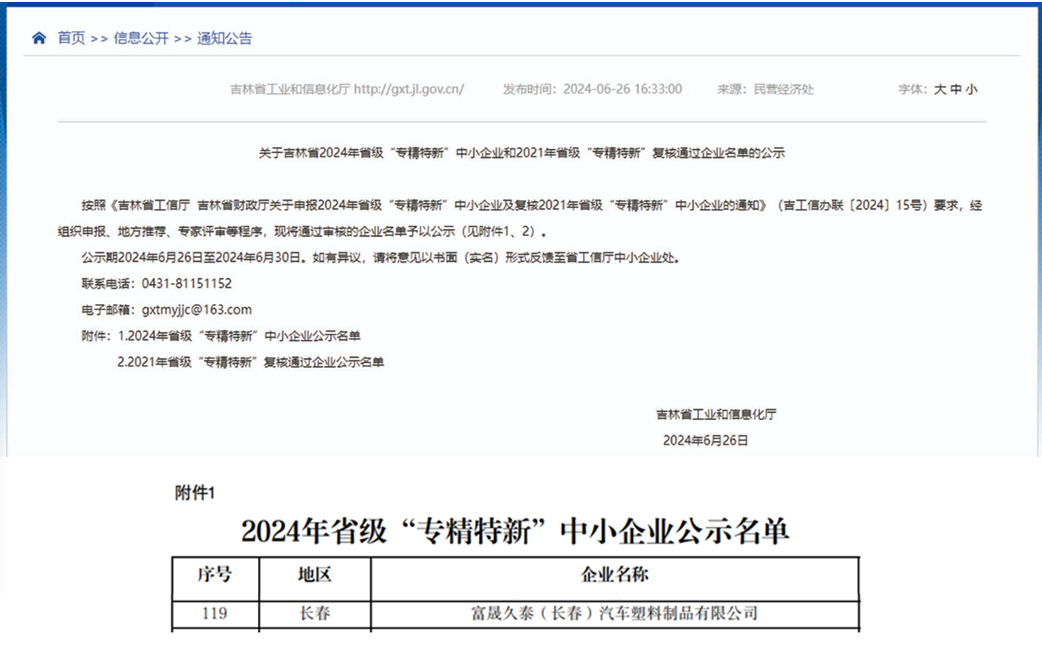Open attachment 2 2021年复核通过企业公示名单
Image resolution: width=1042 pixels, height=647 pixels.
pyautogui.click(x=250, y=362)
